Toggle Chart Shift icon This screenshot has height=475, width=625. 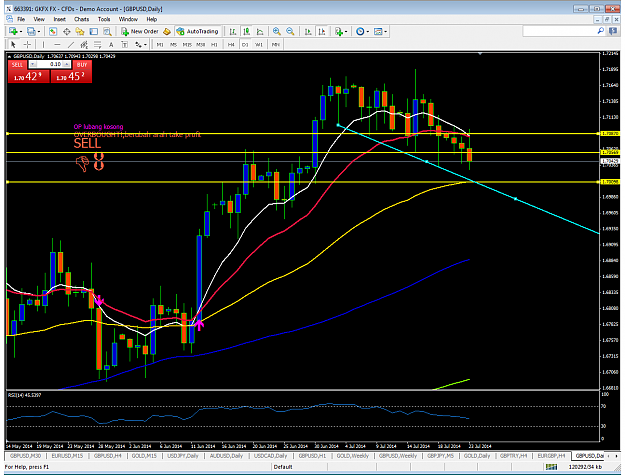pyautogui.click(x=322, y=31)
